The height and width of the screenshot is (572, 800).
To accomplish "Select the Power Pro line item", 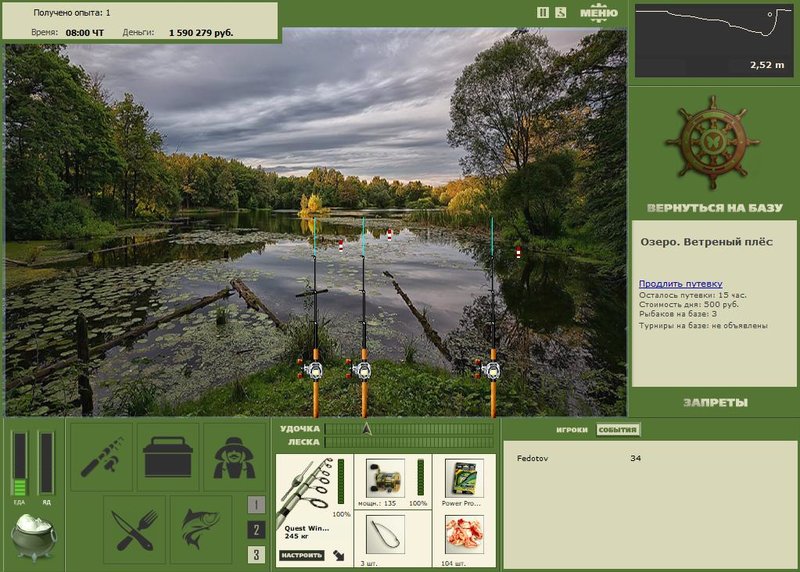I will point(464,478).
